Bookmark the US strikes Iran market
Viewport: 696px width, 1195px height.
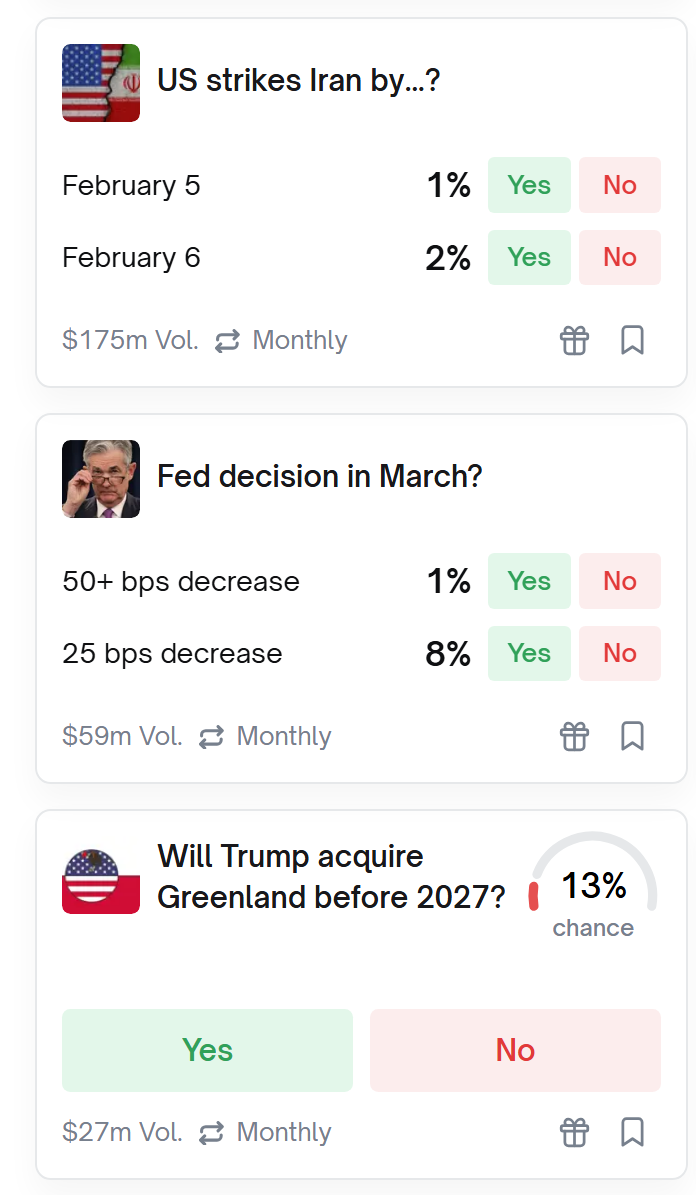click(x=632, y=340)
